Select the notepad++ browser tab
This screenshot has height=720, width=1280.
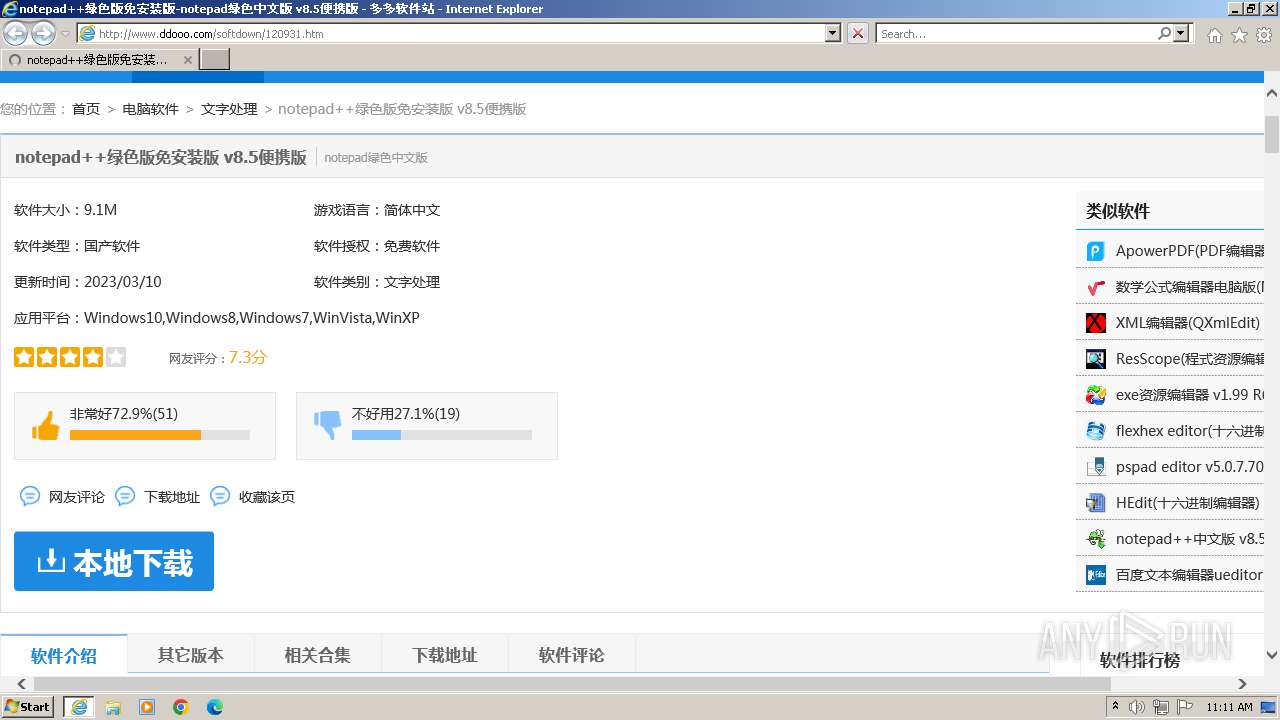[98, 60]
